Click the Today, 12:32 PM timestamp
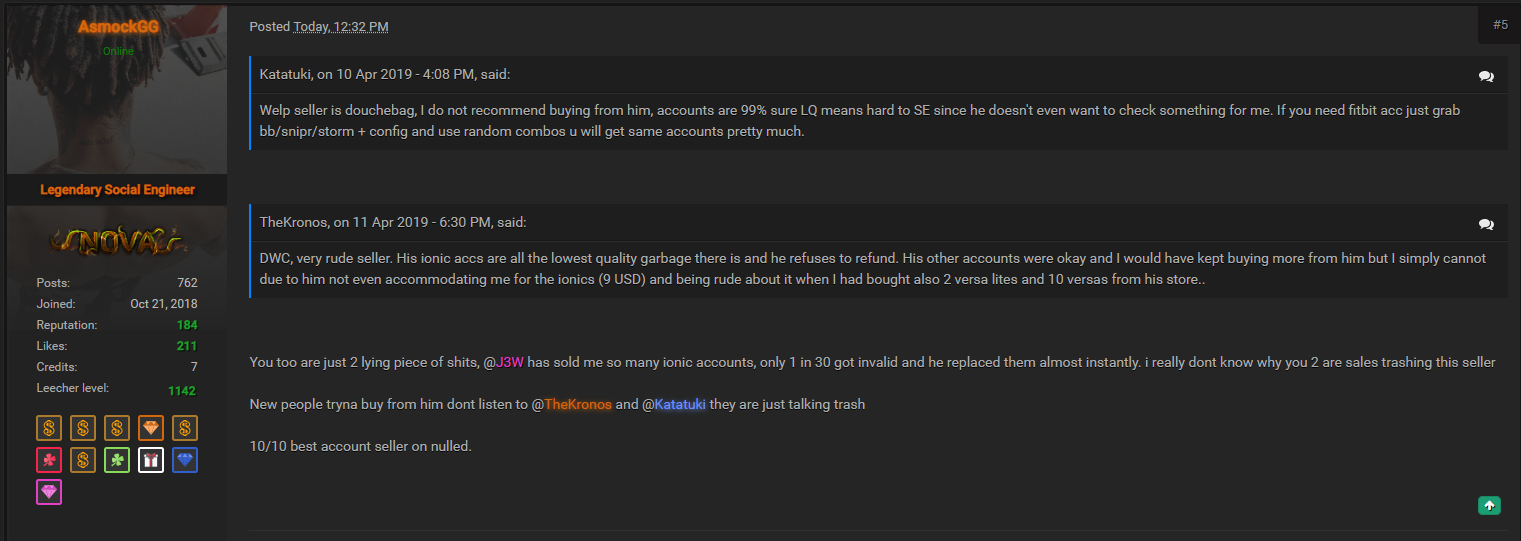Viewport: 1521px width, 541px height. pos(341,27)
